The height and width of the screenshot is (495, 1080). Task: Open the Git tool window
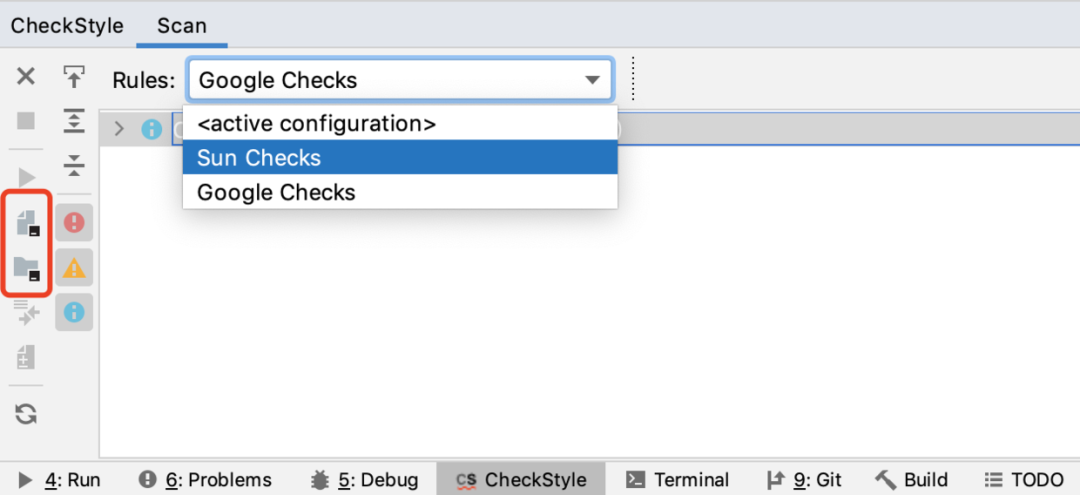click(804, 480)
